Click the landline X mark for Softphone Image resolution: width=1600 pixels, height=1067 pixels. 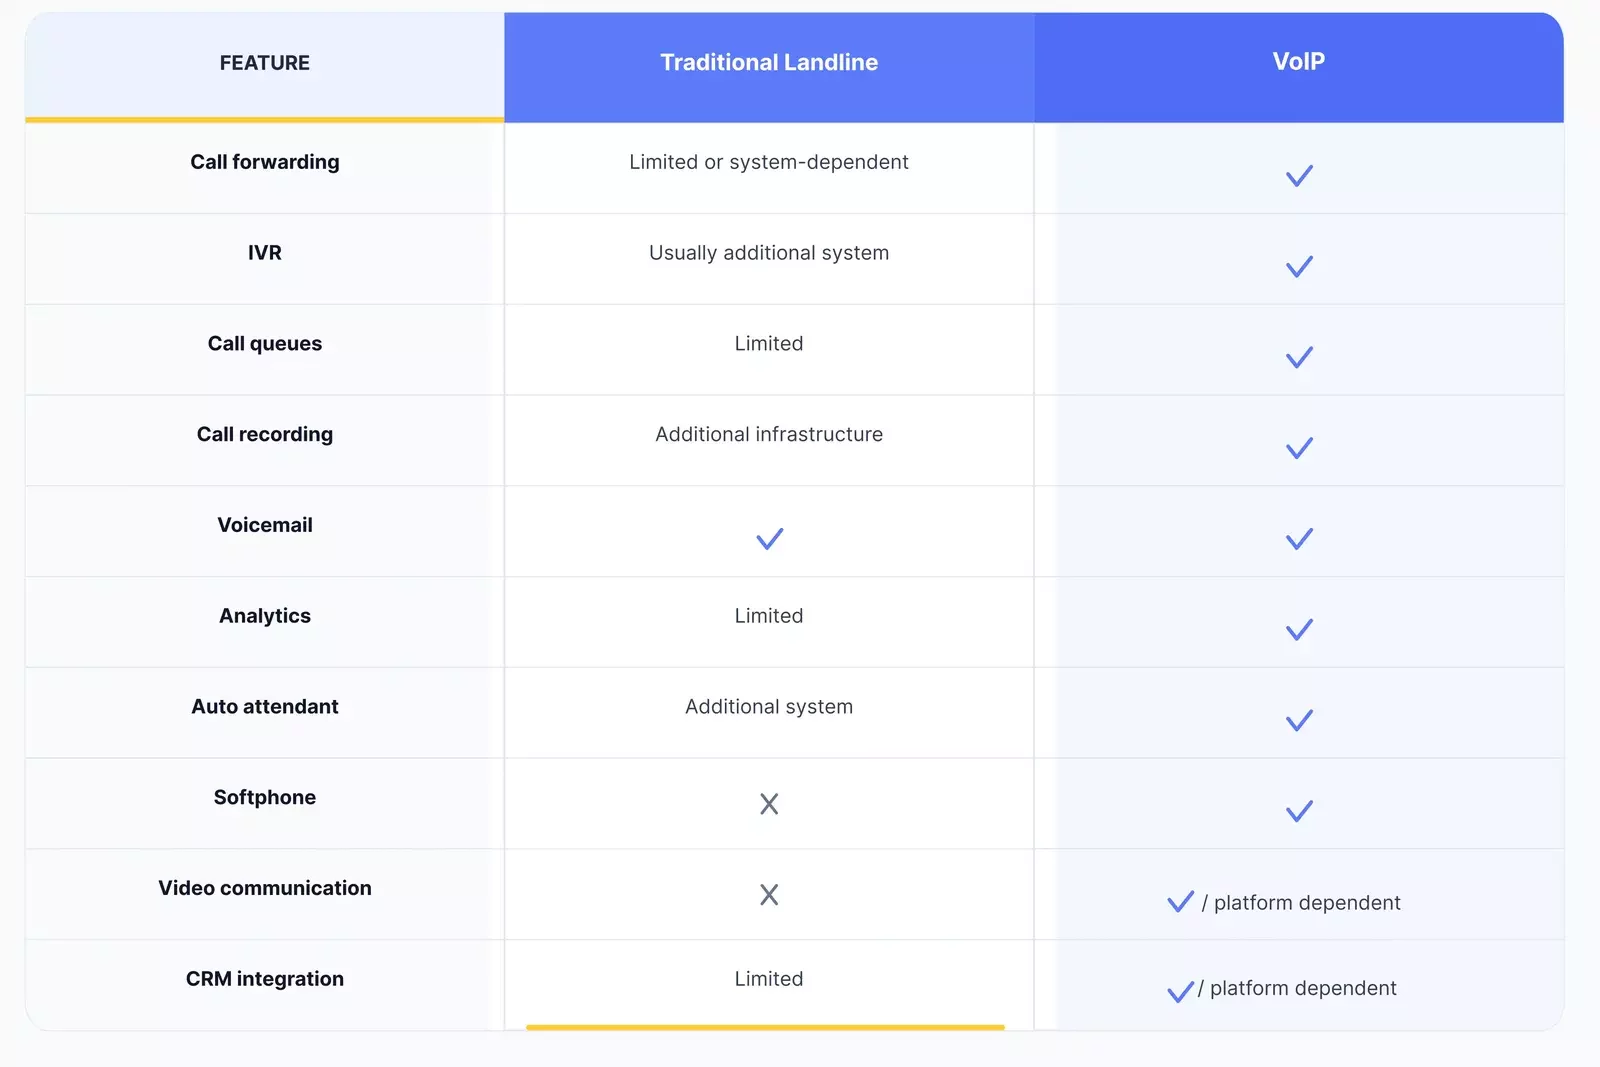769,804
